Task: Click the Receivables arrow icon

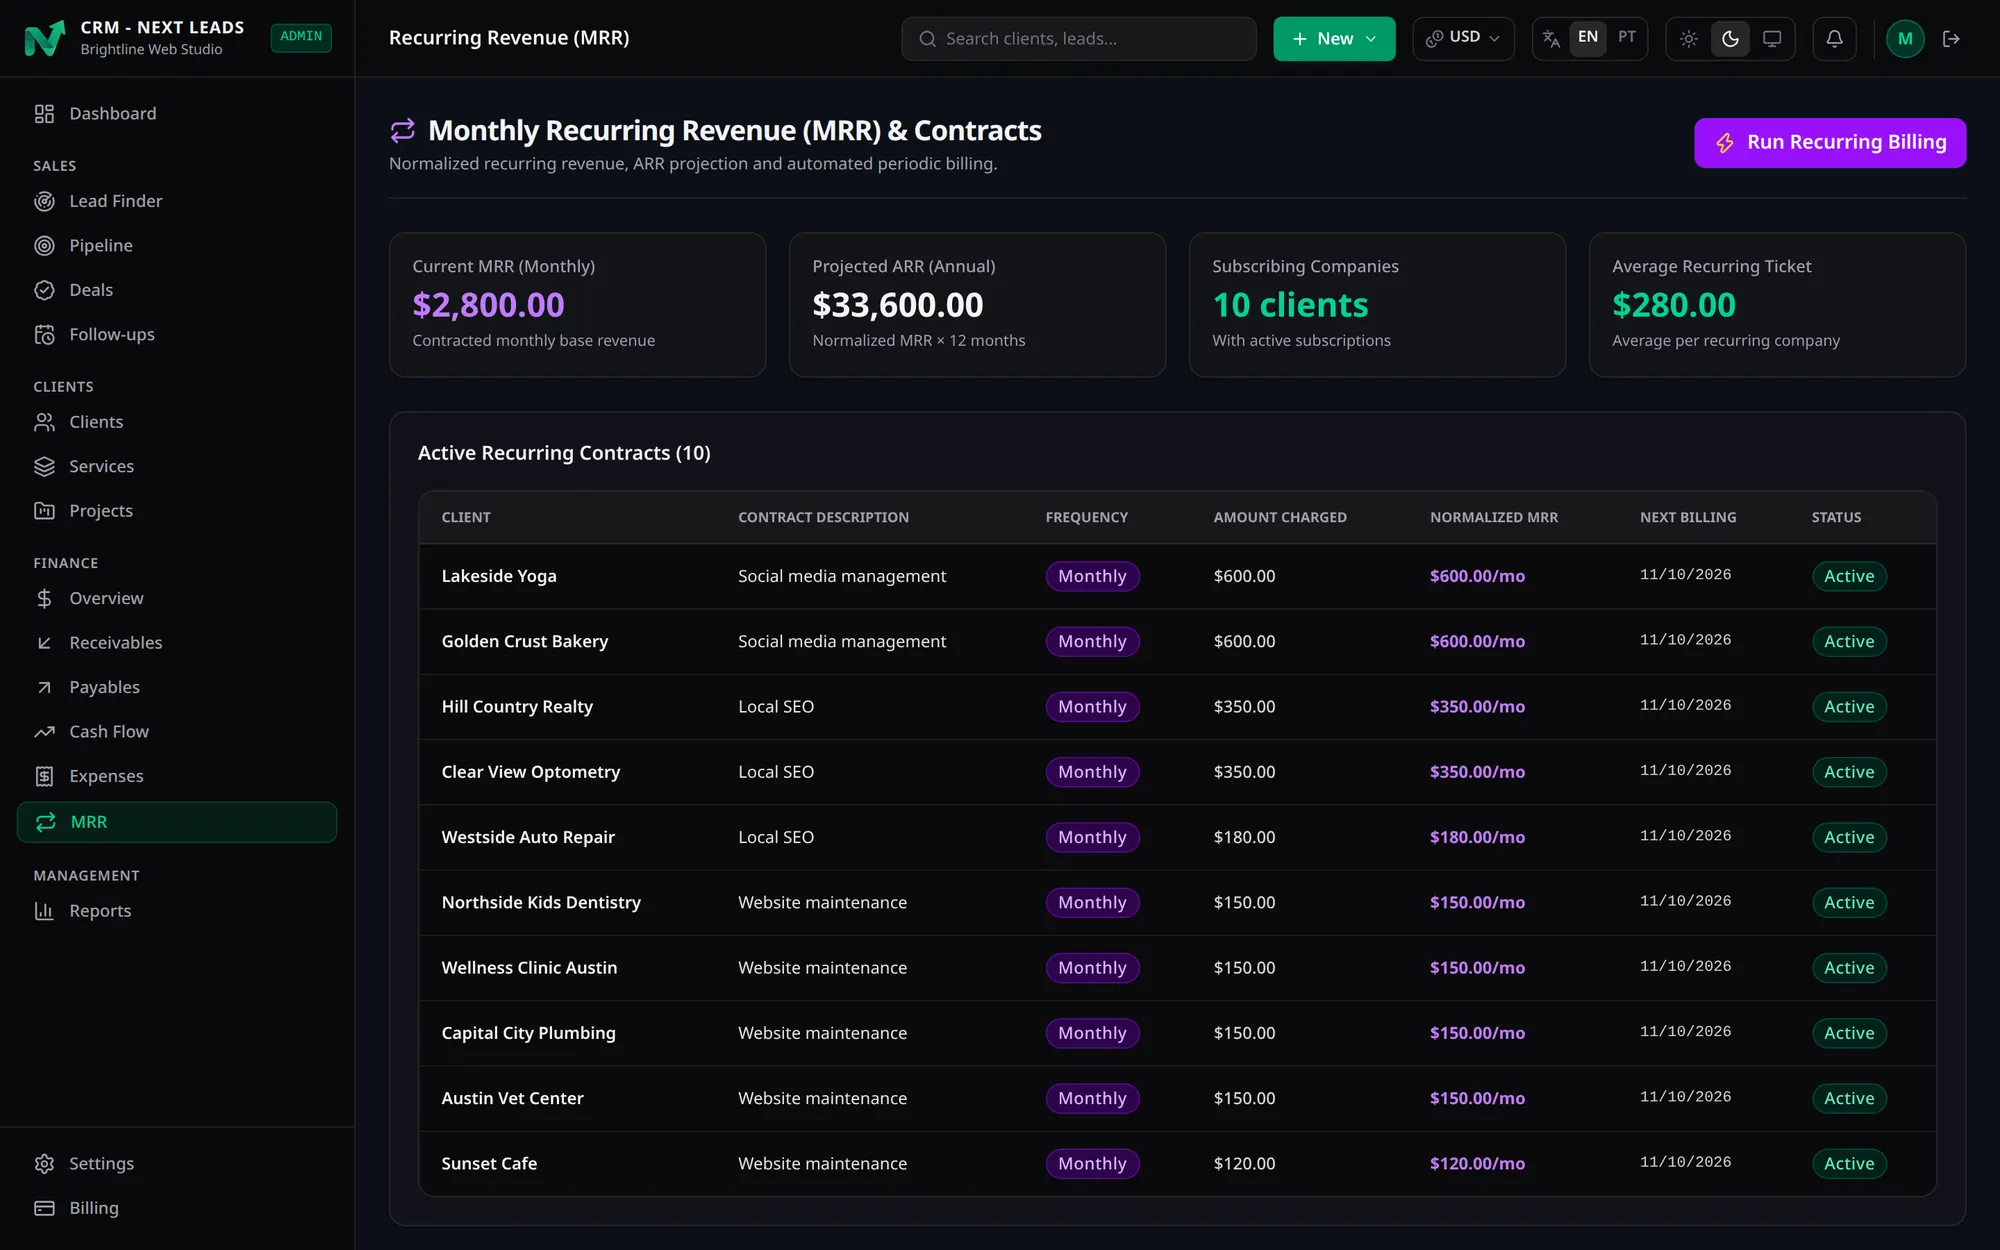Action: coord(44,643)
